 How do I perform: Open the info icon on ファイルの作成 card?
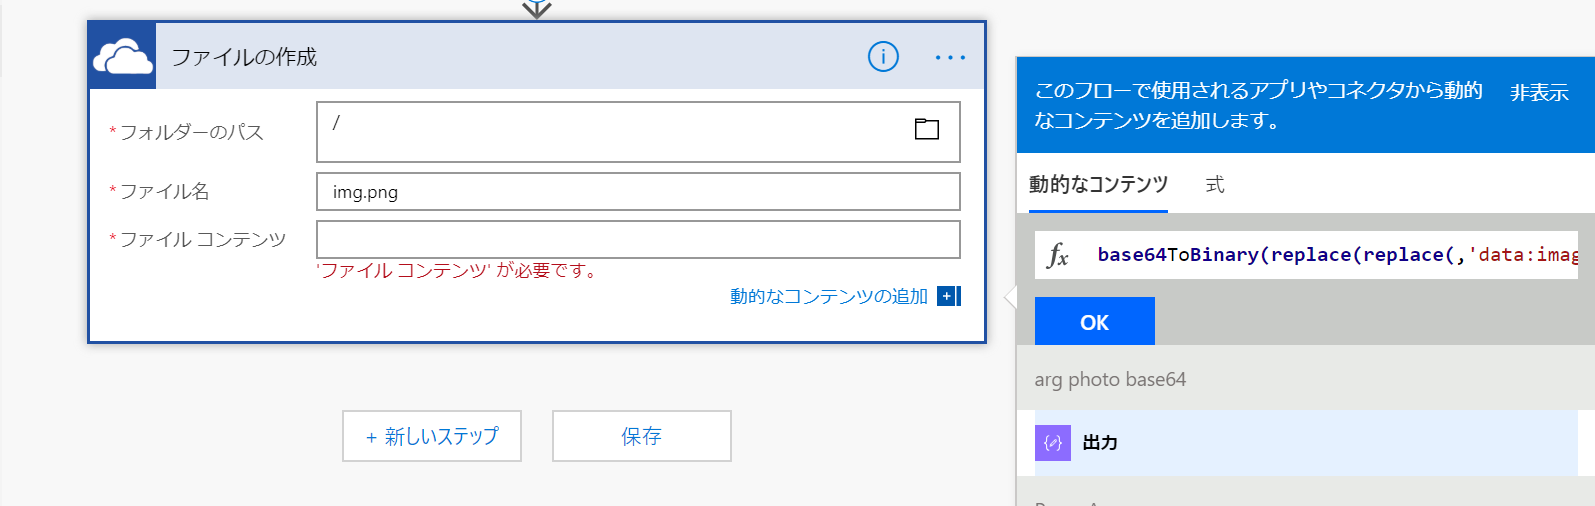pos(883,57)
